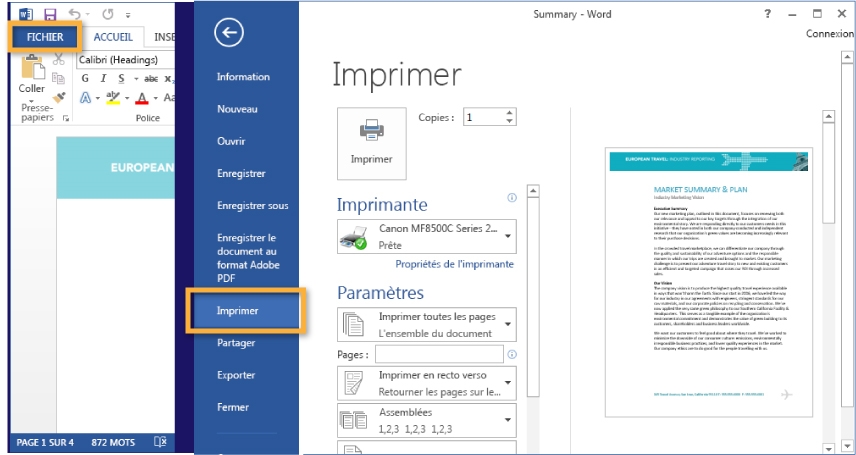The height and width of the screenshot is (455, 856).
Task: Click PAGE 1 SUR 4 in the status bar
Action: (45, 442)
